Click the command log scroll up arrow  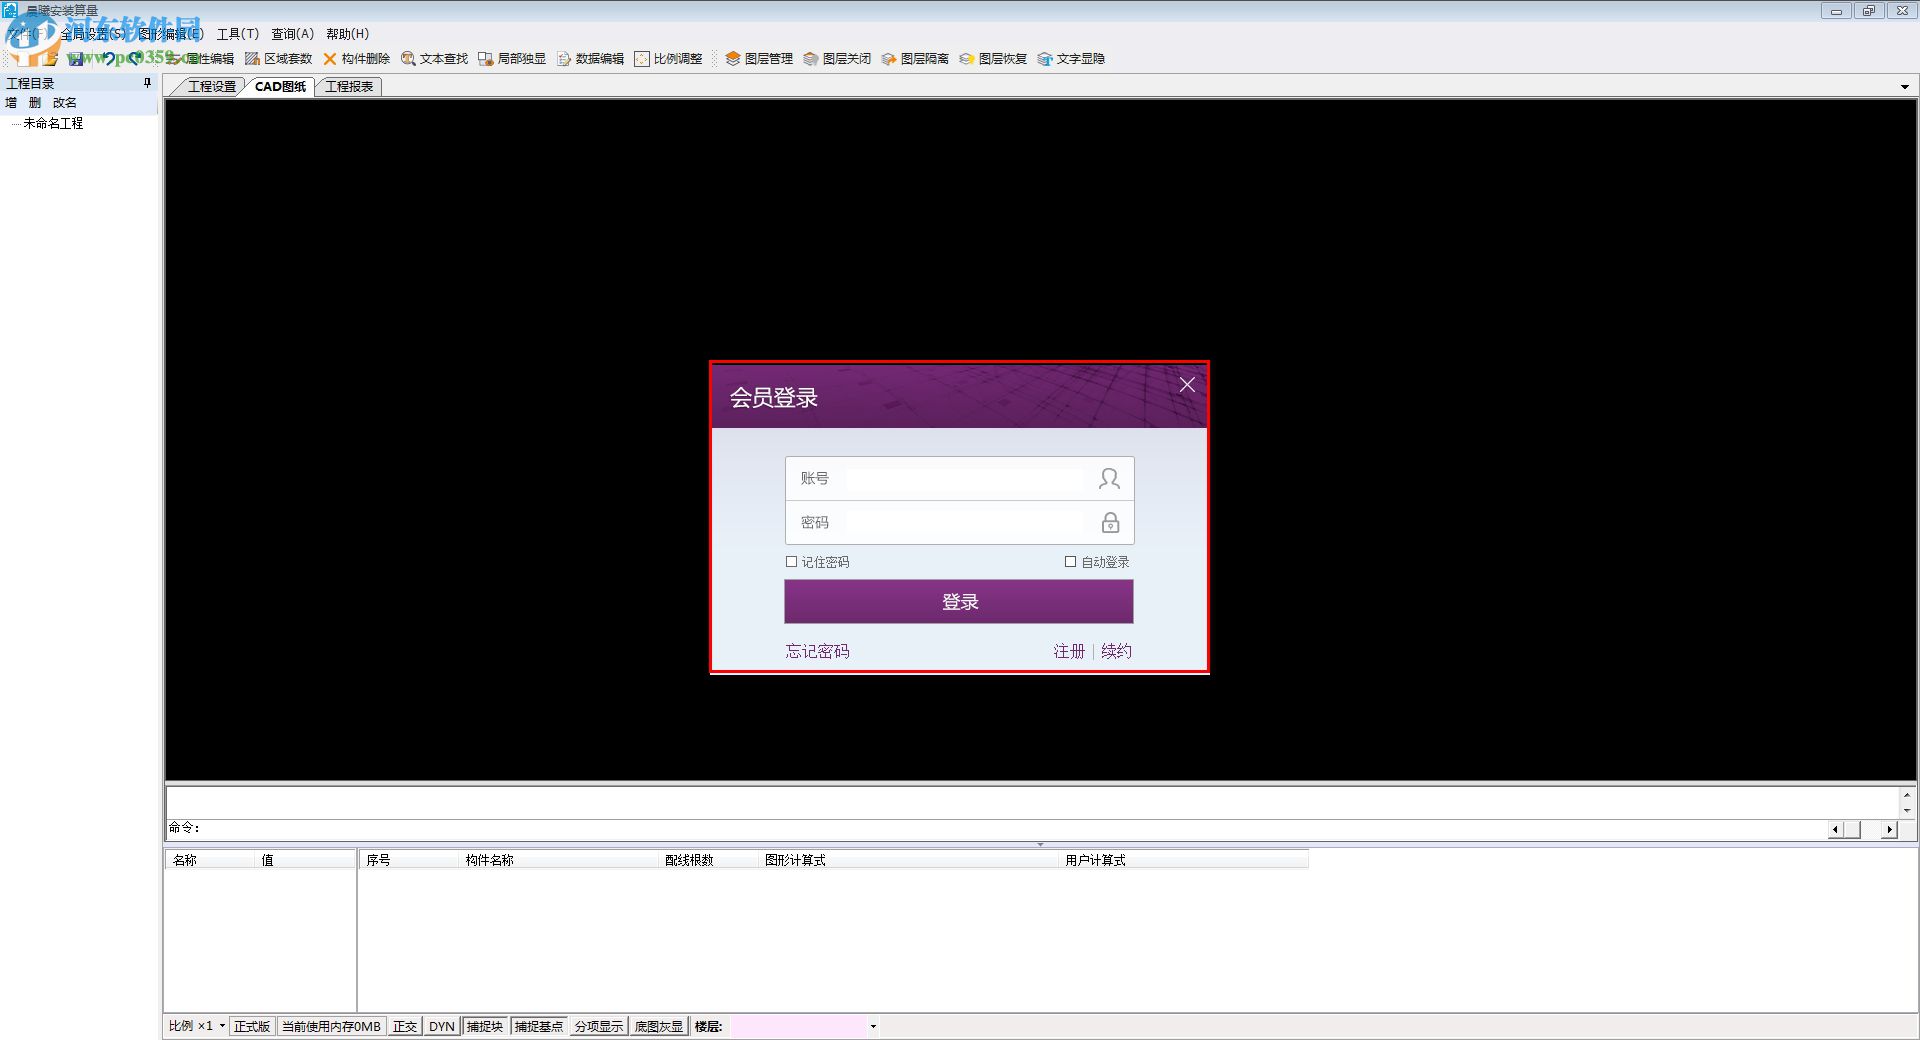1907,795
